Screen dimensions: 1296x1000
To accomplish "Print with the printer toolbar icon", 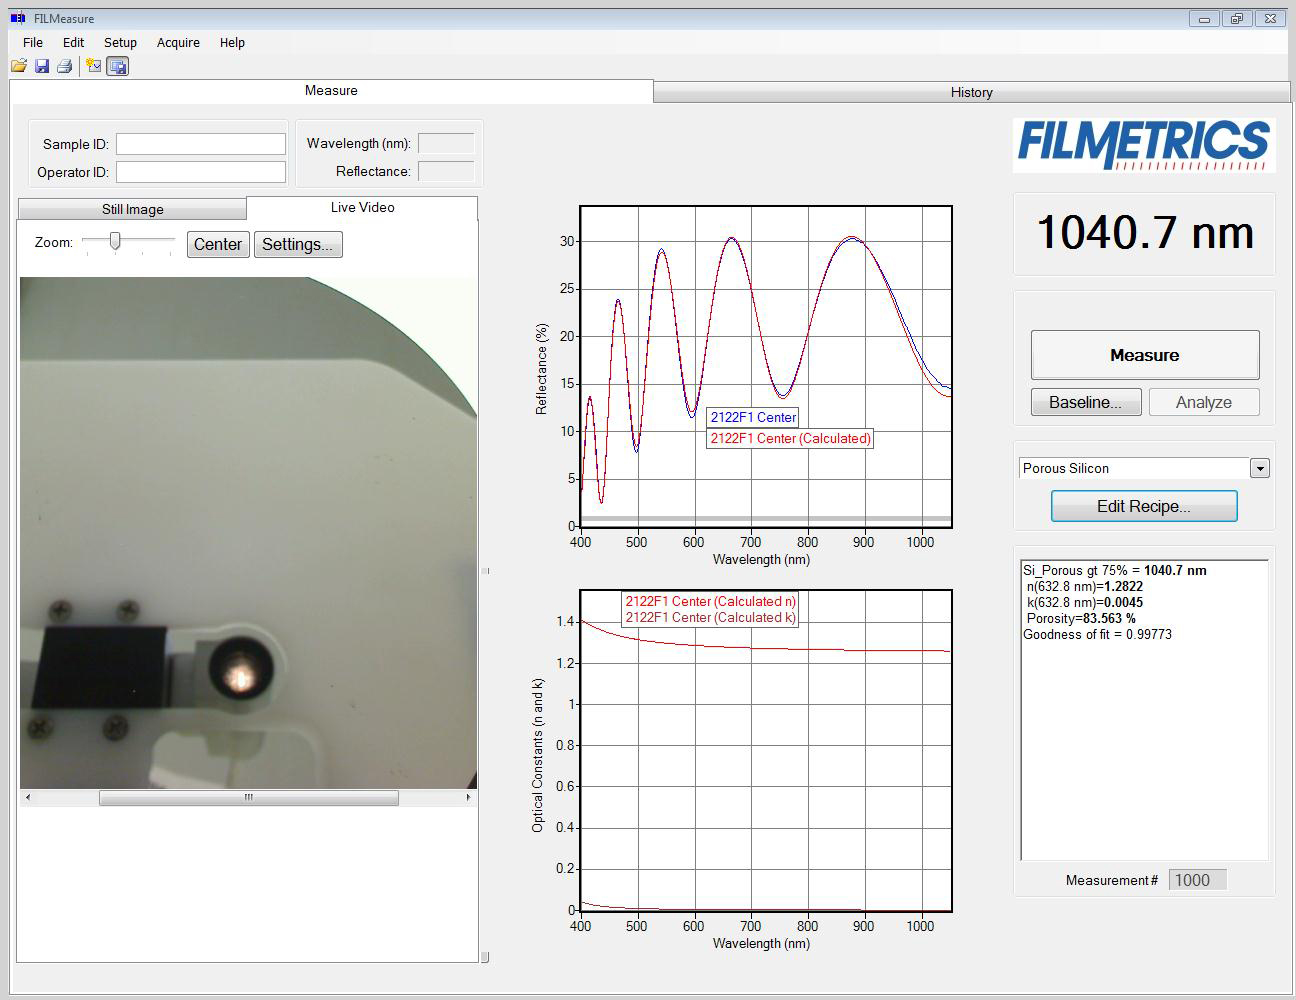I will (65, 66).
